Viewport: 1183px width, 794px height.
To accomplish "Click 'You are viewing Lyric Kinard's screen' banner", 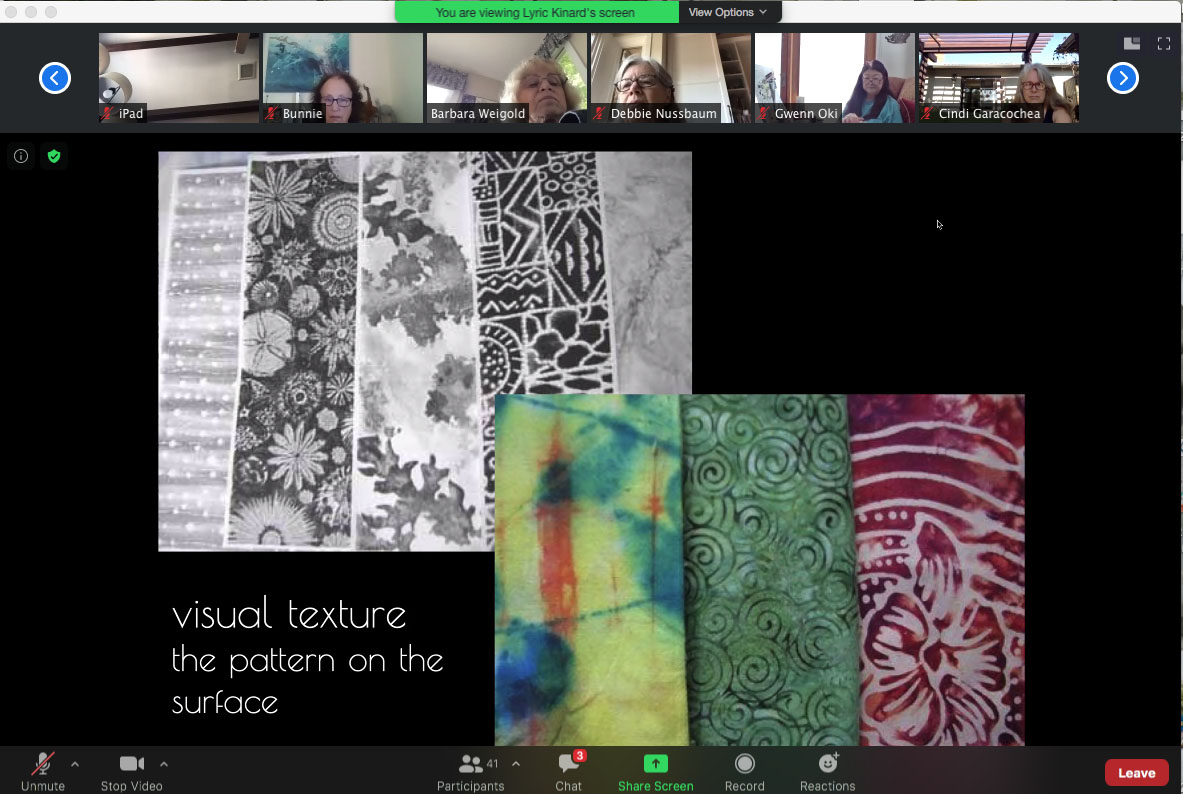I will point(536,12).
